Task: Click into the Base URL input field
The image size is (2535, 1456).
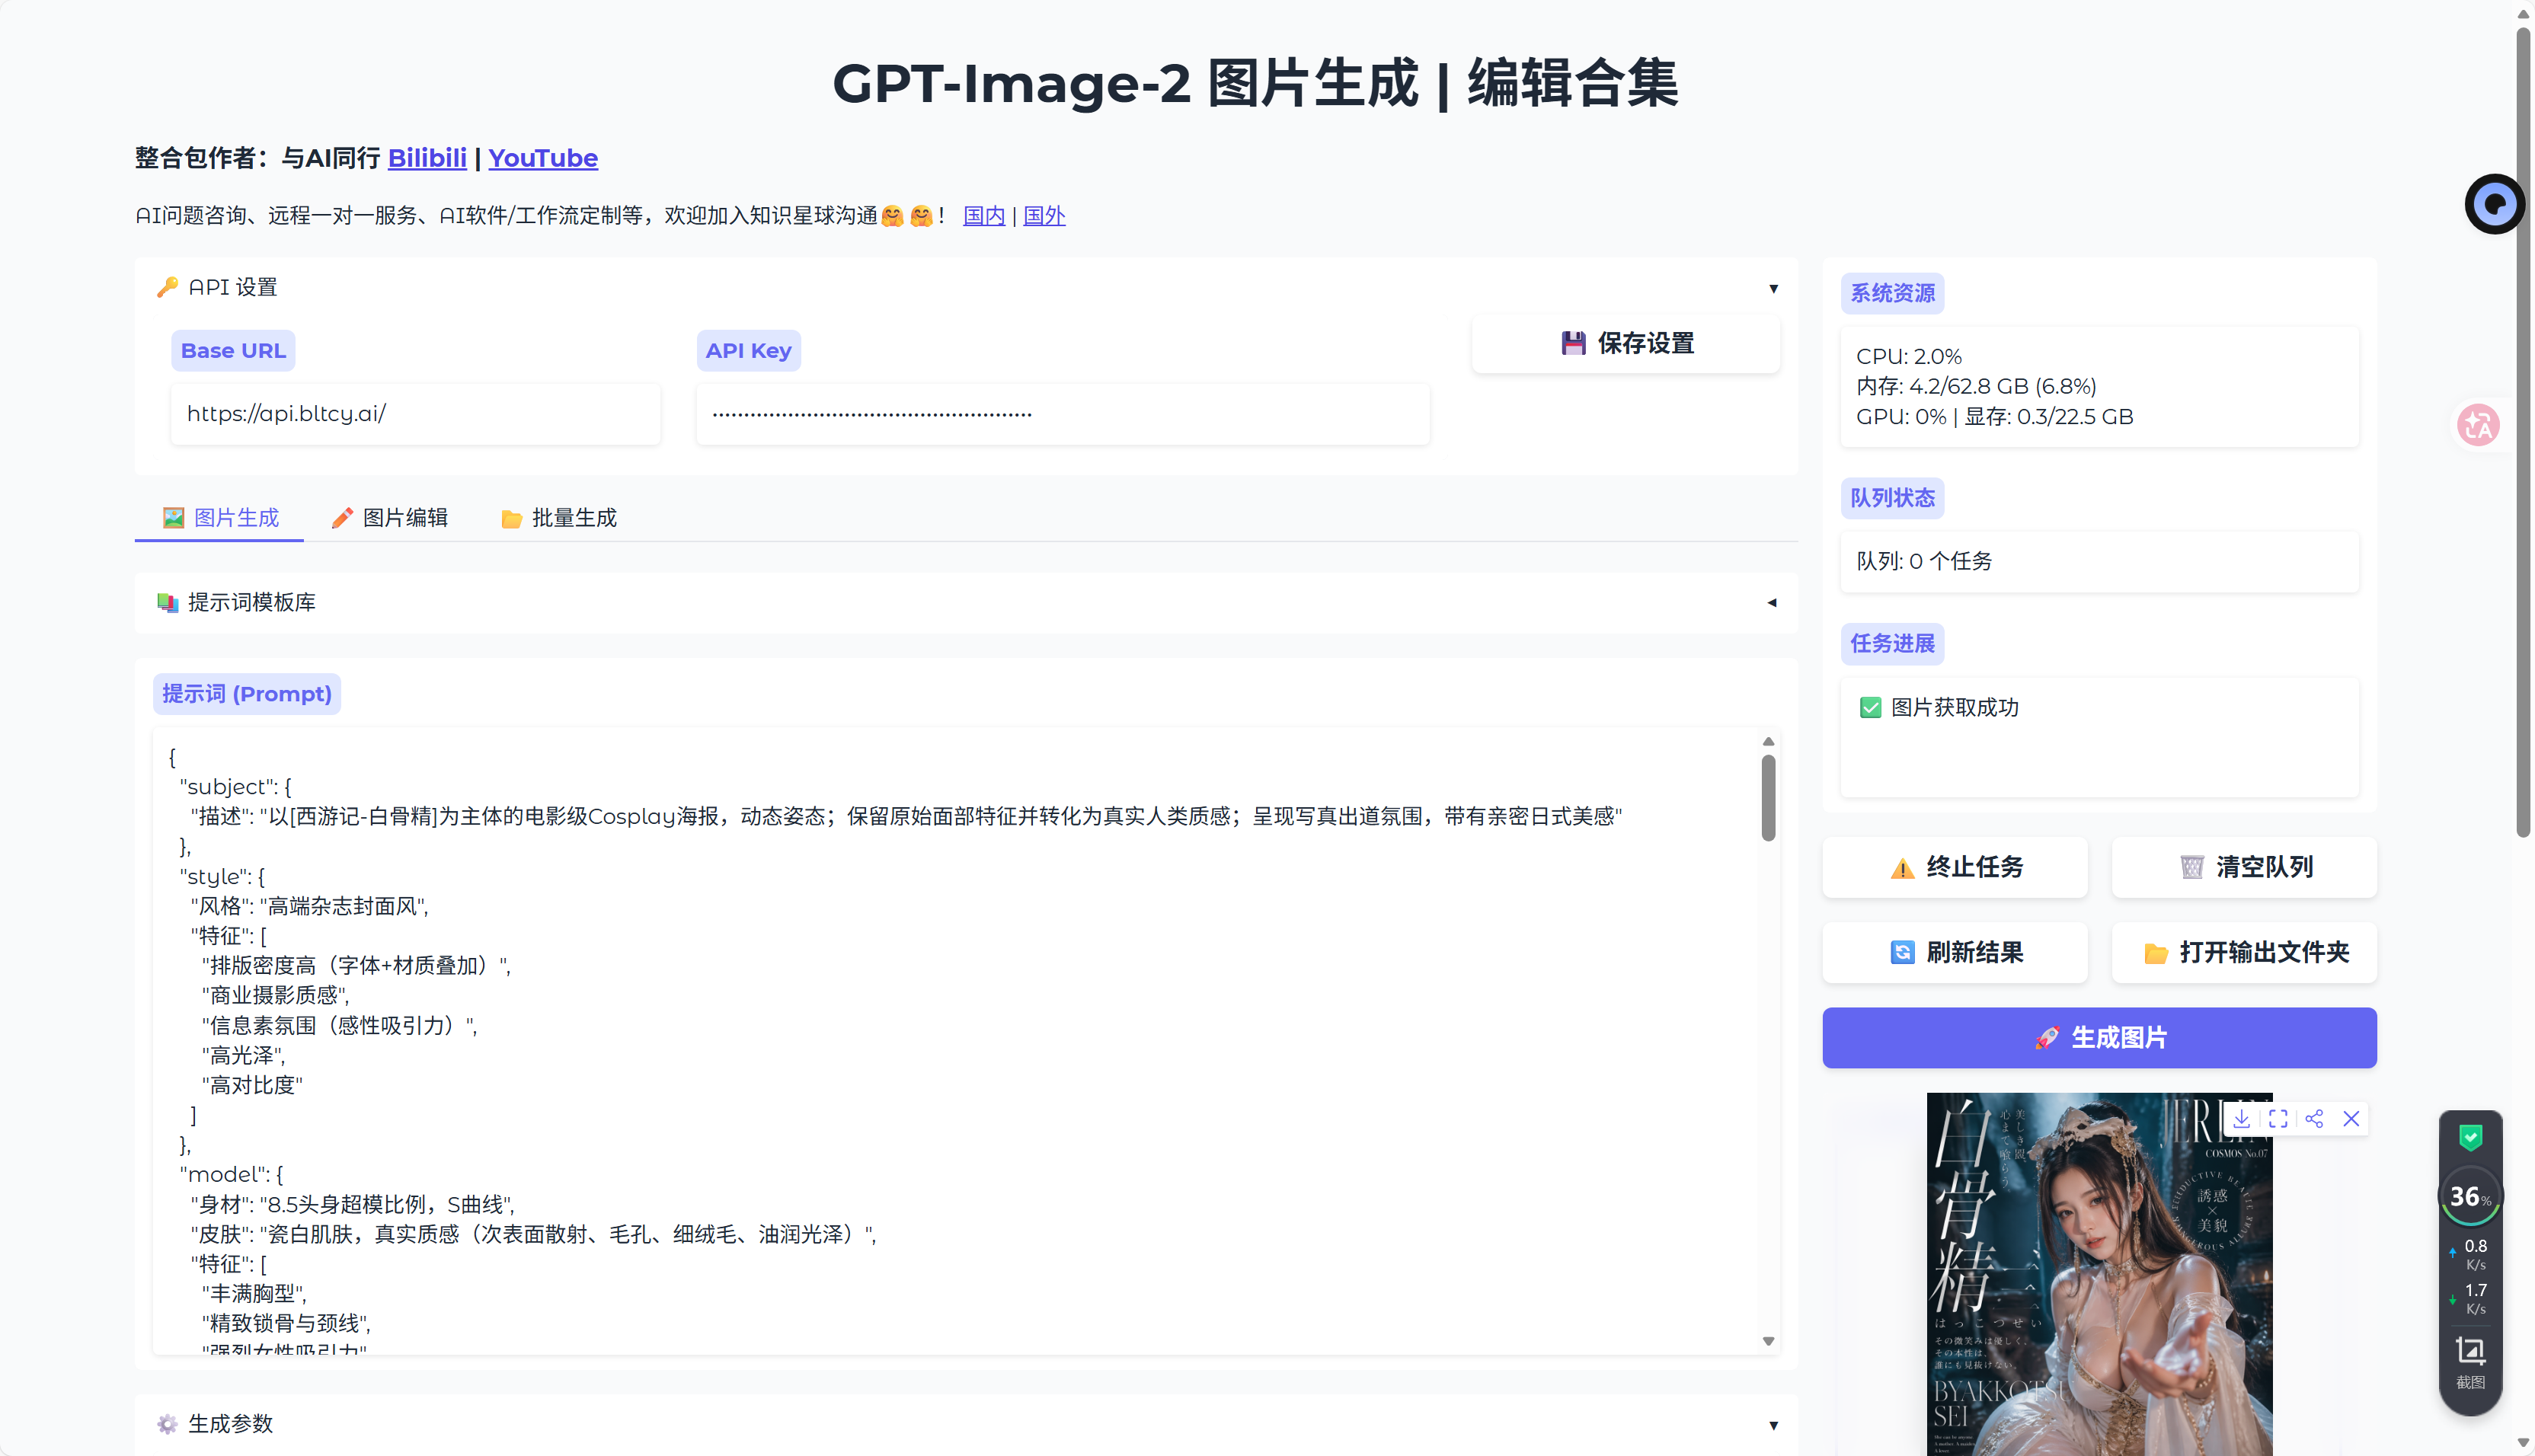Action: coord(415,414)
